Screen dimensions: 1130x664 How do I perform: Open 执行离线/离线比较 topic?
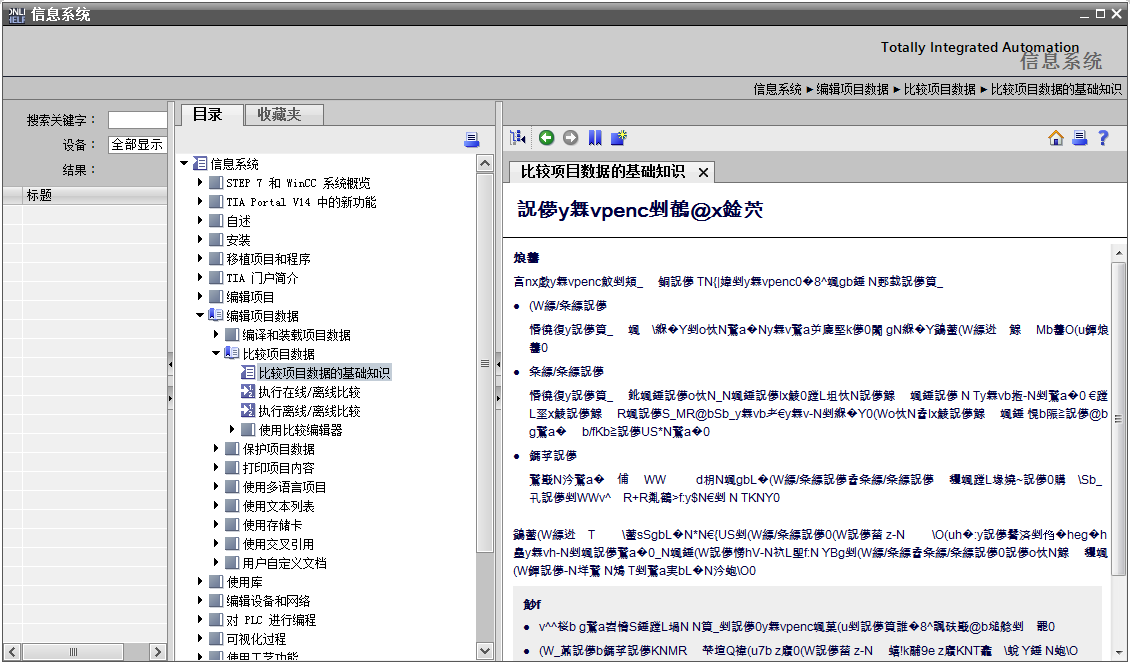click(x=309, y=410)
